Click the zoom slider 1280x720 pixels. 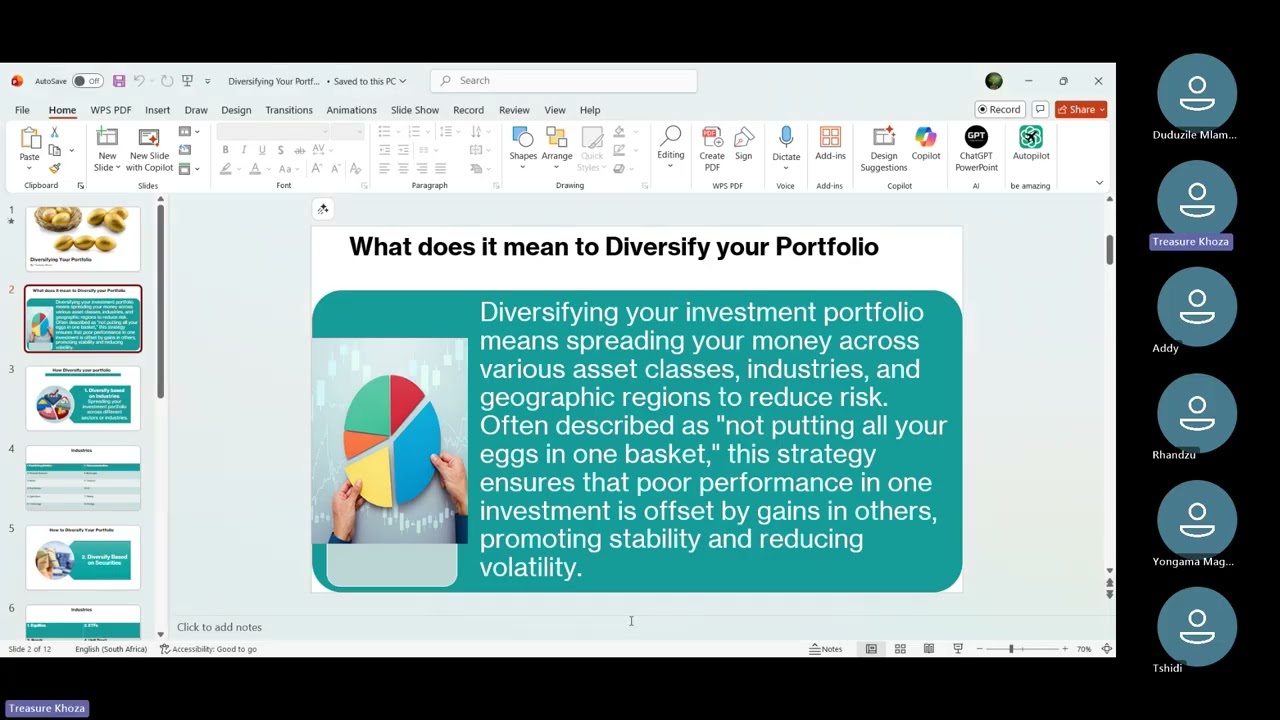pos(1024,649)
